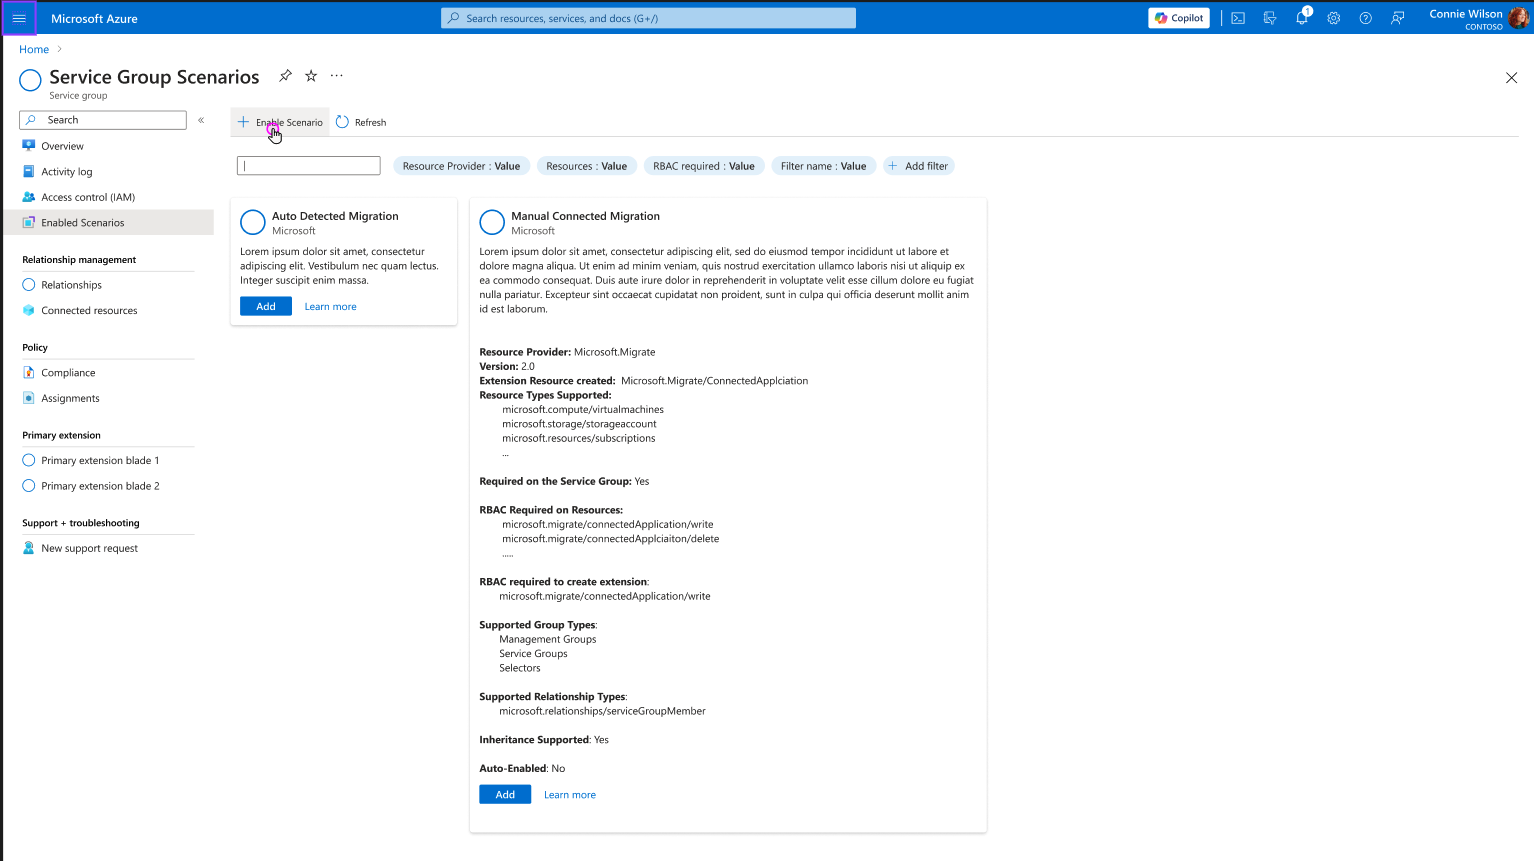Focus the scenario filter text box
Screen dimensions: 1534x861
pos(308,166)
